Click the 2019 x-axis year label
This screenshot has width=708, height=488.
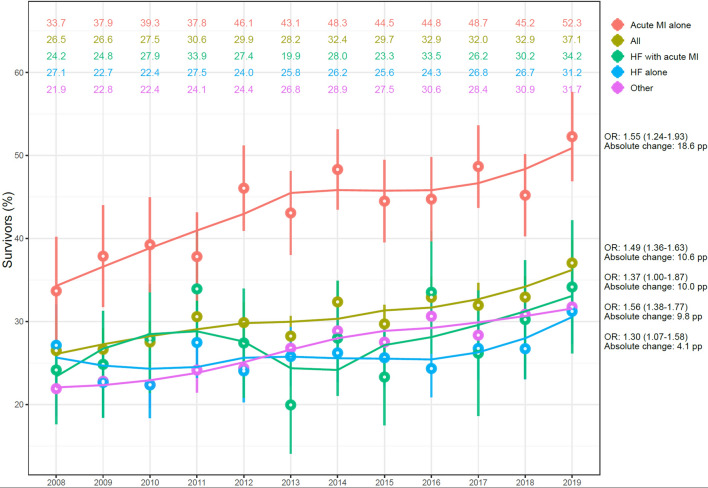572,479
